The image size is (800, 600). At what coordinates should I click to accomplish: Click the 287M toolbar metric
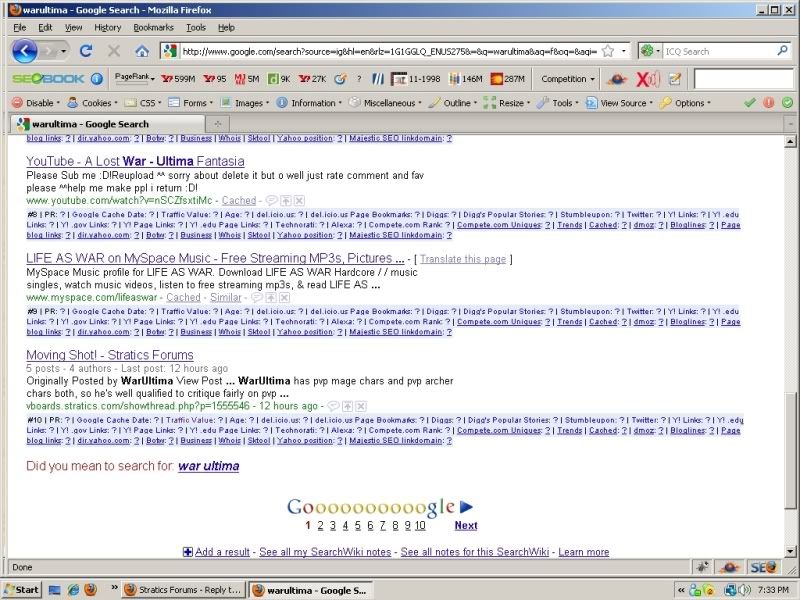pyautogui.click(x=507, y=79)
